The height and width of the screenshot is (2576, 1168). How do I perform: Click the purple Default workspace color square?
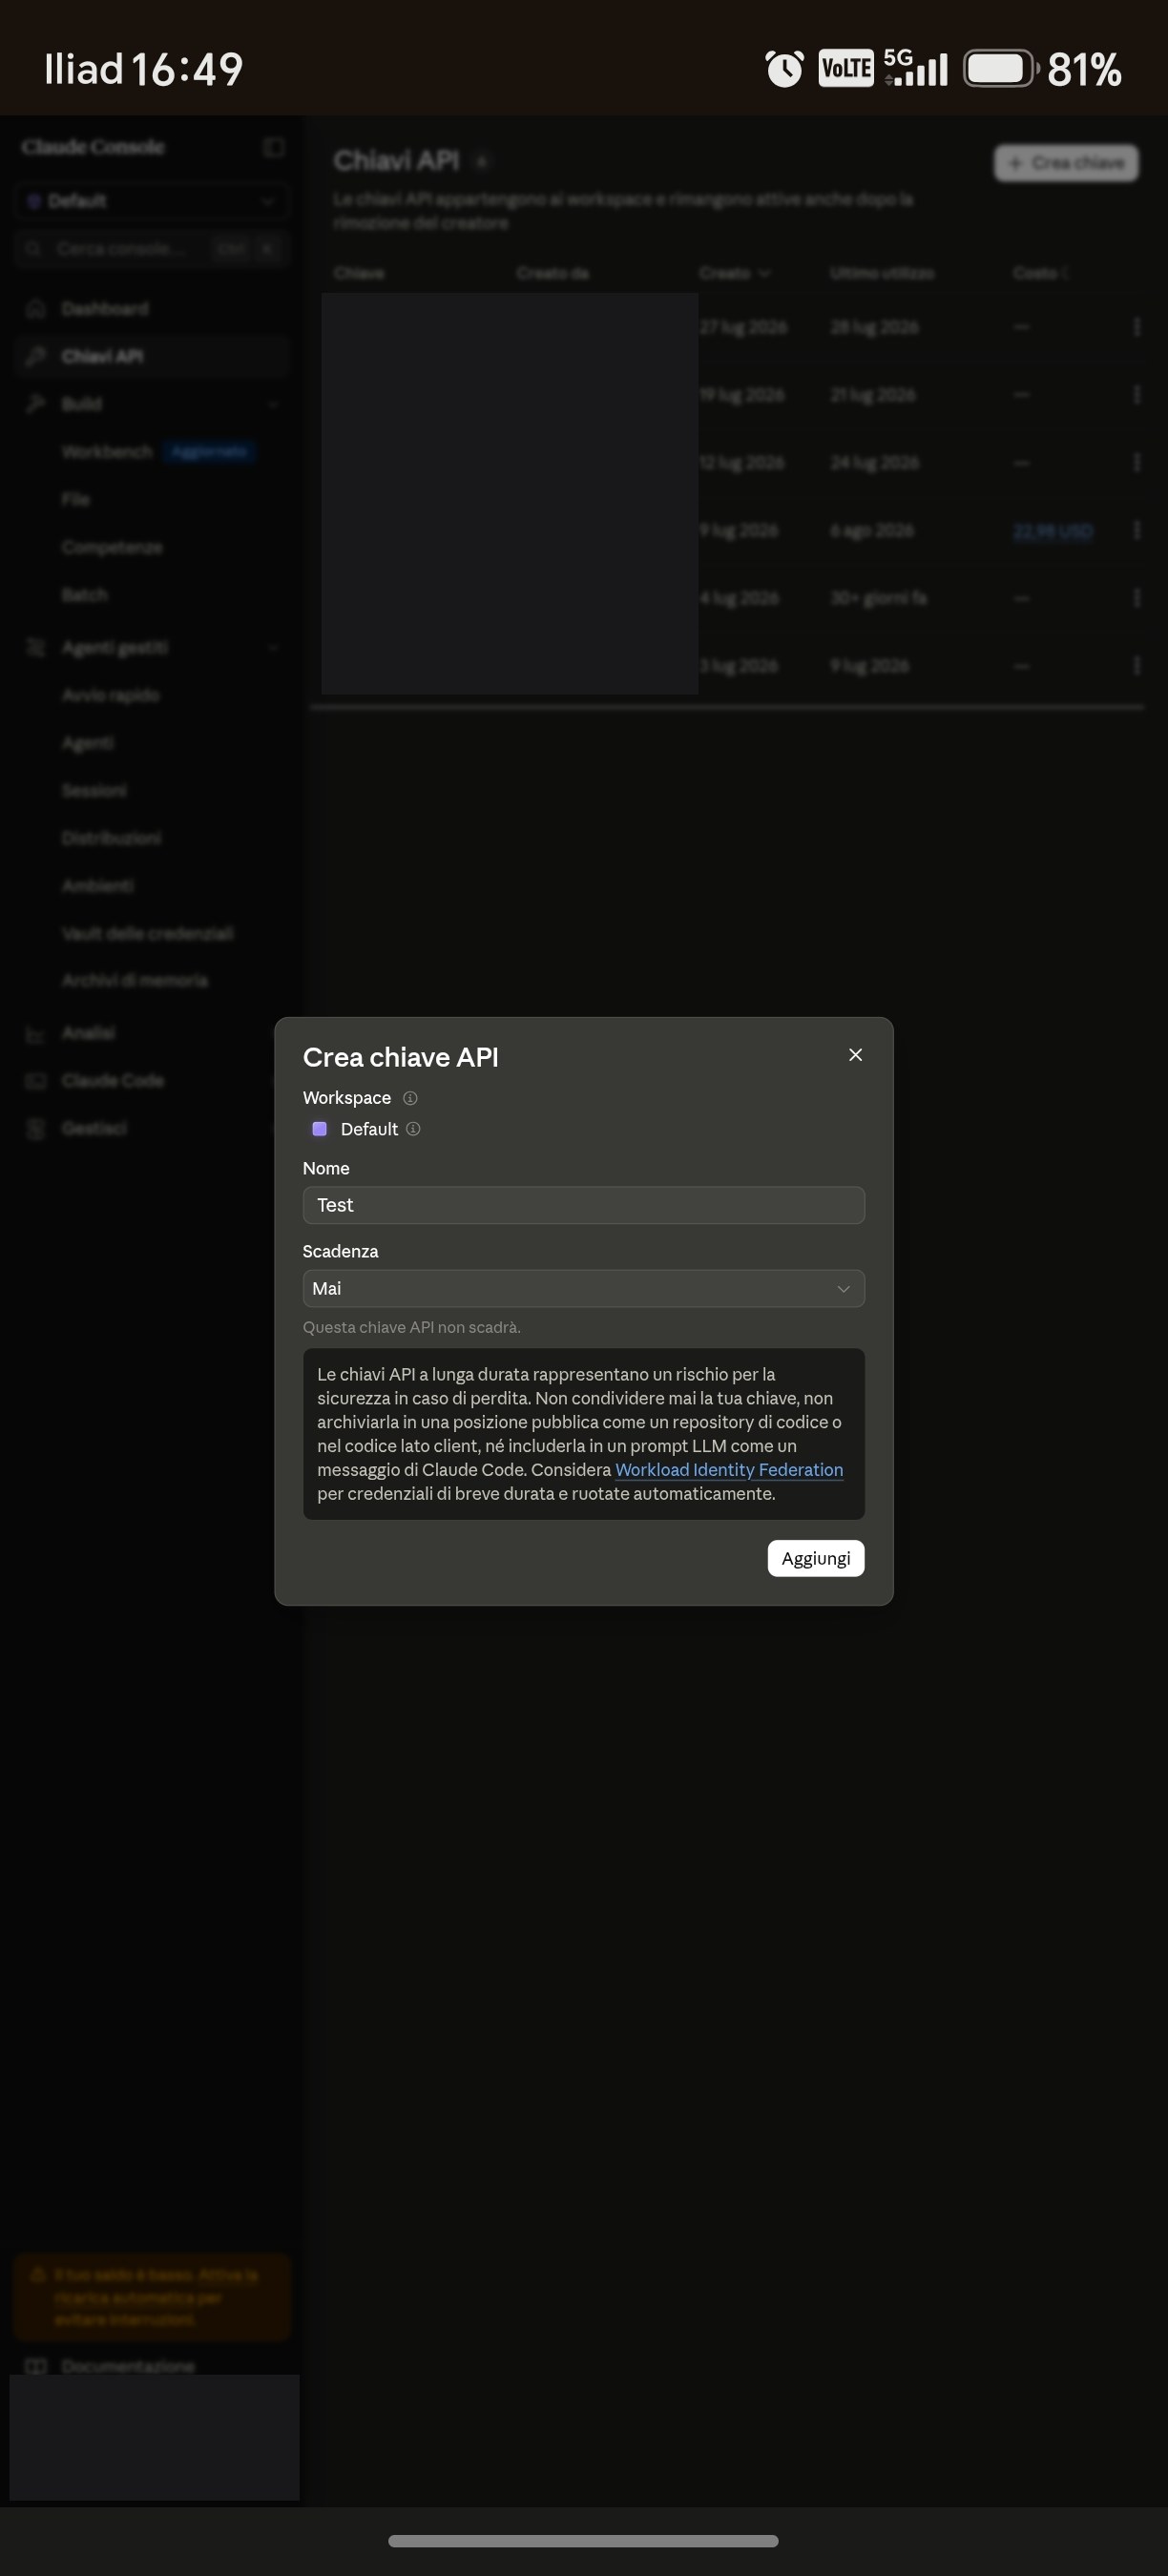(x=320, y=1129)
